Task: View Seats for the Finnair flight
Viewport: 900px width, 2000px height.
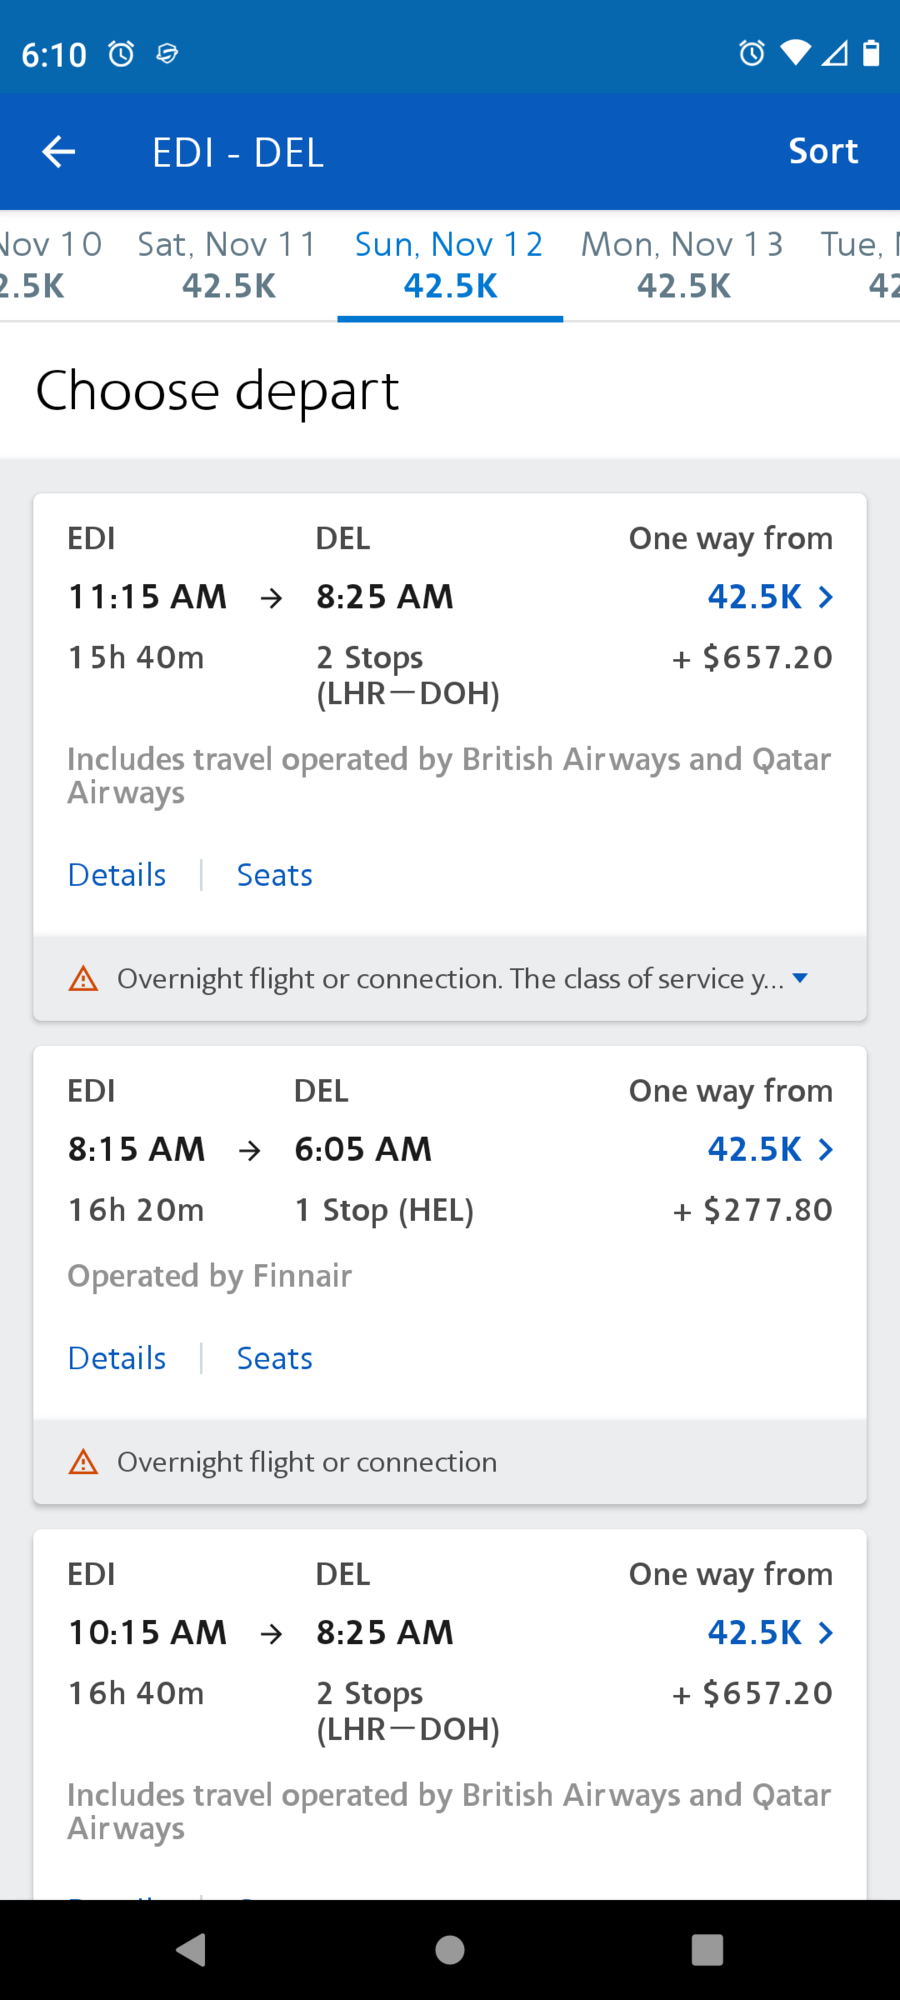Action: coord(275,1358)
